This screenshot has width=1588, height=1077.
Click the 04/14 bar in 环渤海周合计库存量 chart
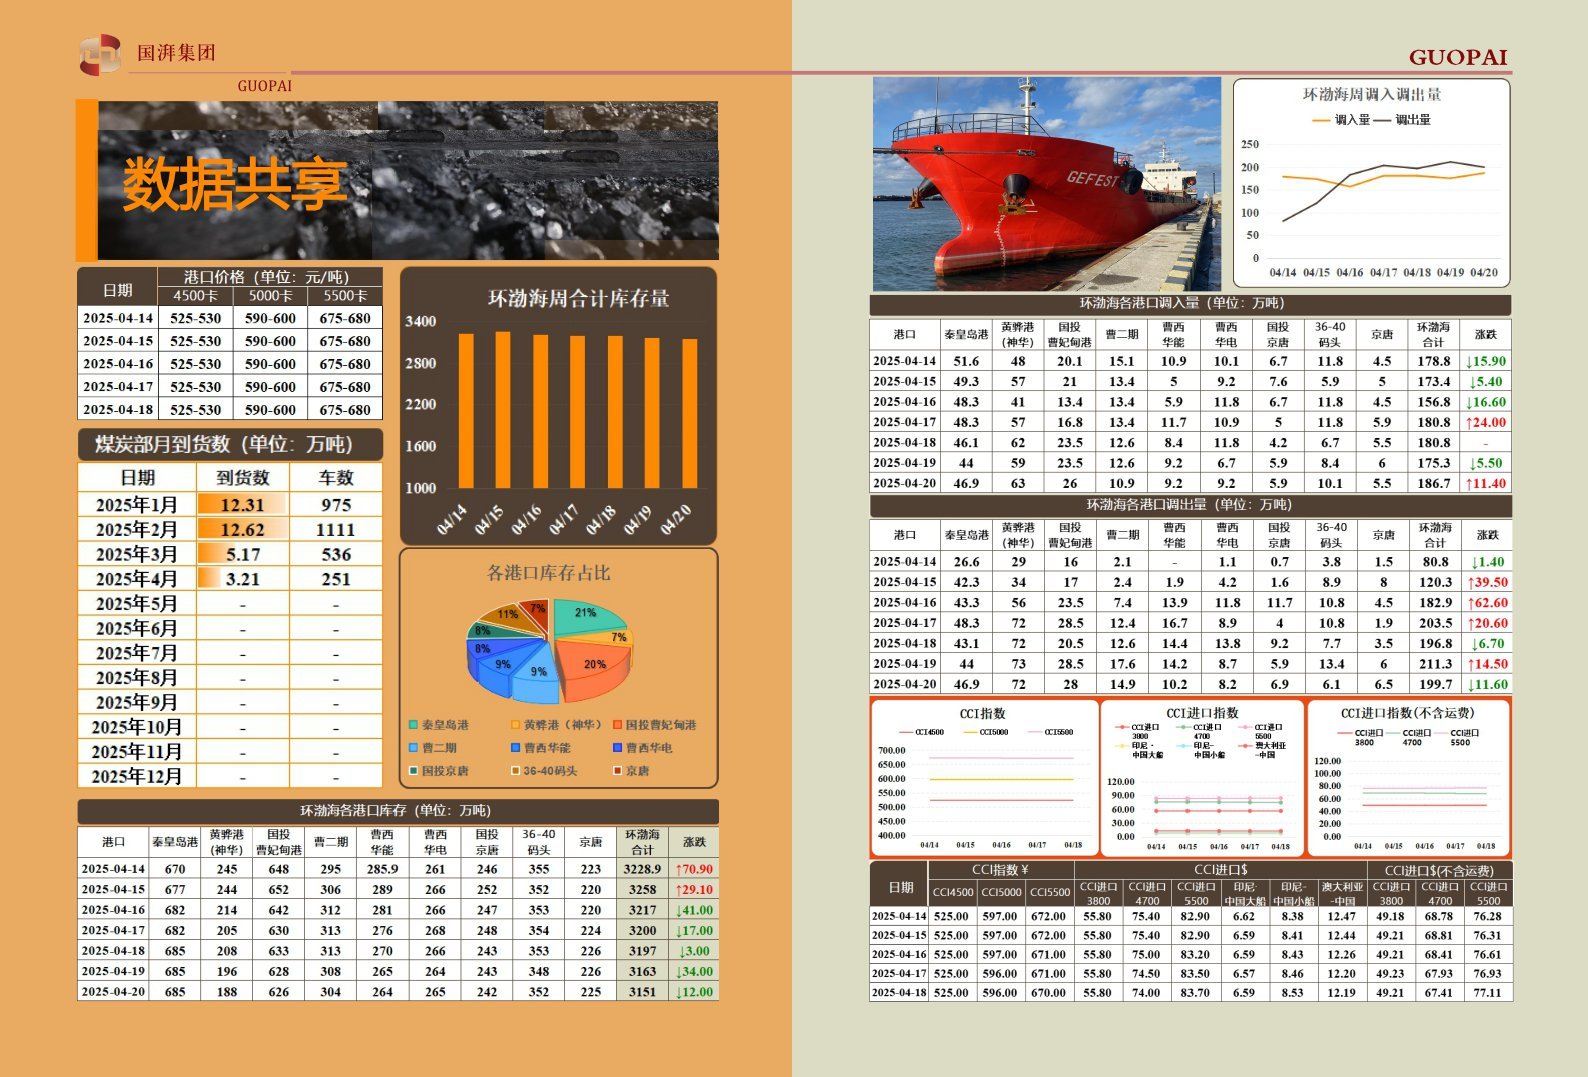click(466, 411)
